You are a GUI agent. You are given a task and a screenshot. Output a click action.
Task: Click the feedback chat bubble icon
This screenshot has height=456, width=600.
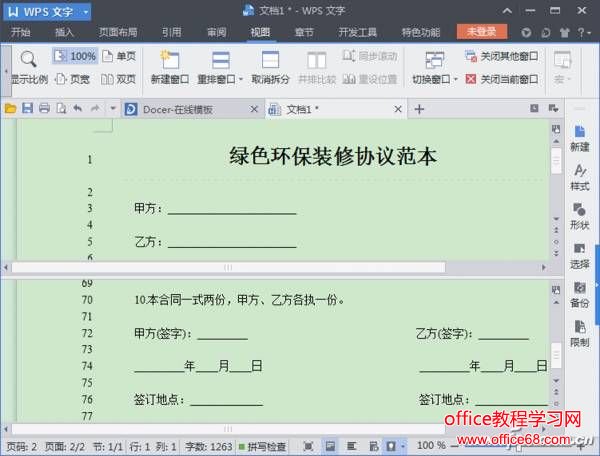tap(546, 33)
